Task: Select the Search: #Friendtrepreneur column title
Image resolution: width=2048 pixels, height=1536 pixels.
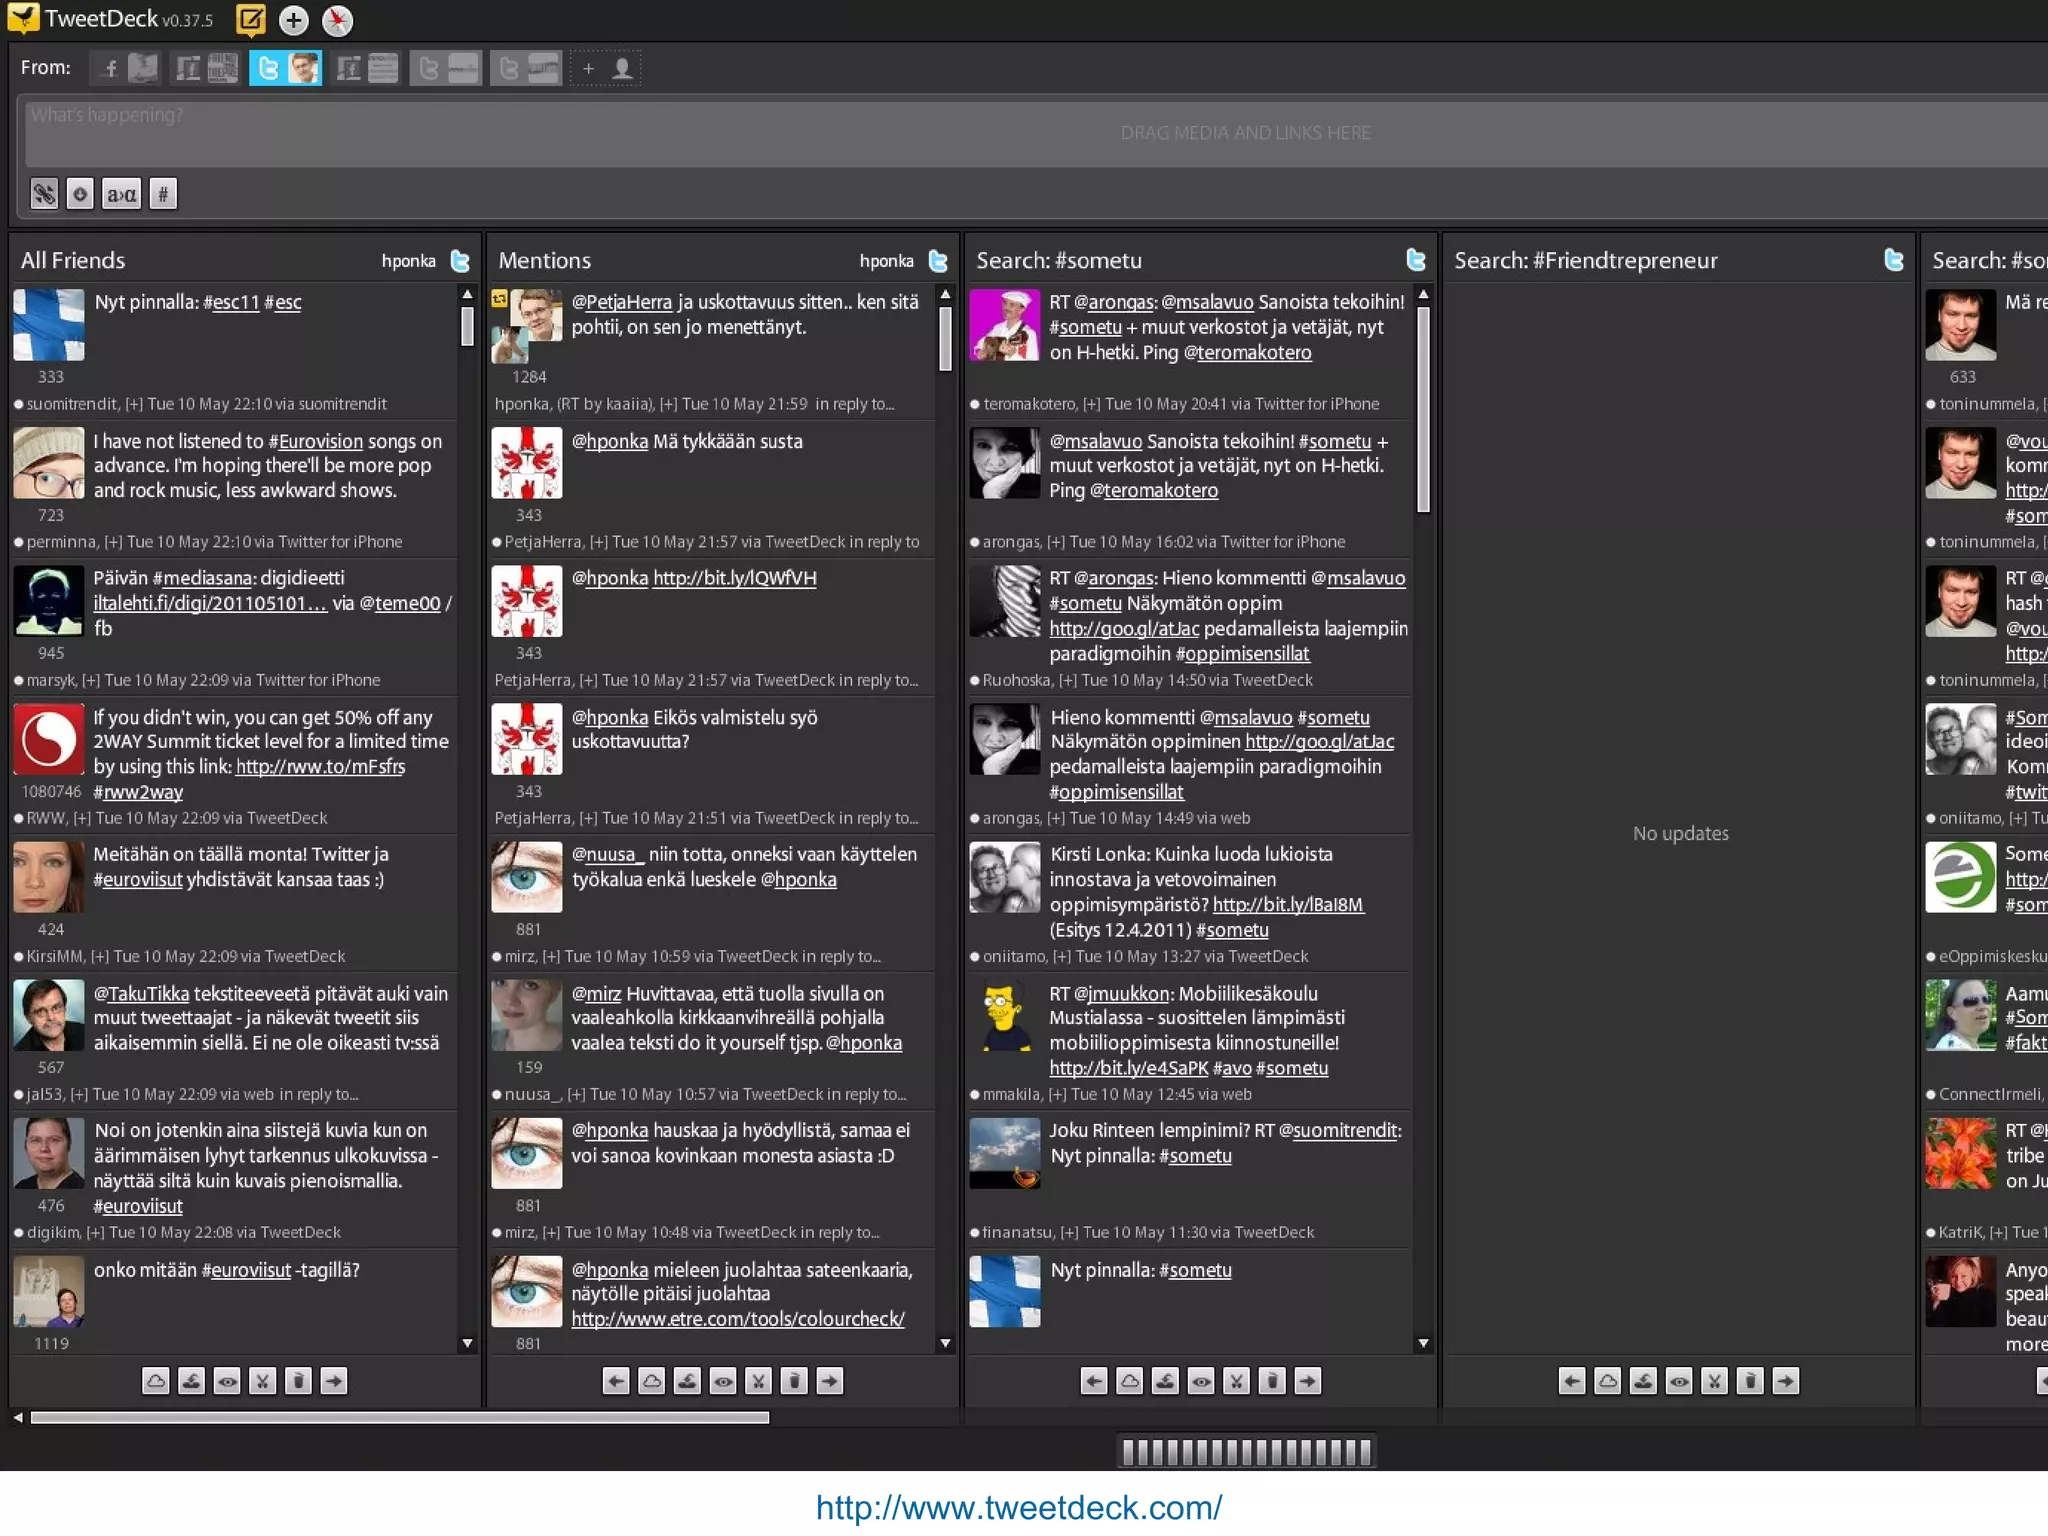Action: point(1586,260)
